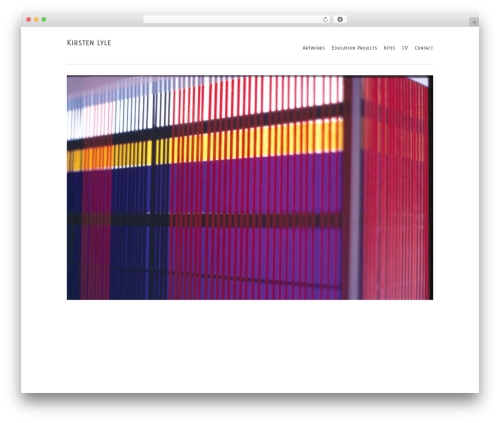Click the download icon beside the address bar
Viewport: 500px width, 423px height.
pos(340,20)
